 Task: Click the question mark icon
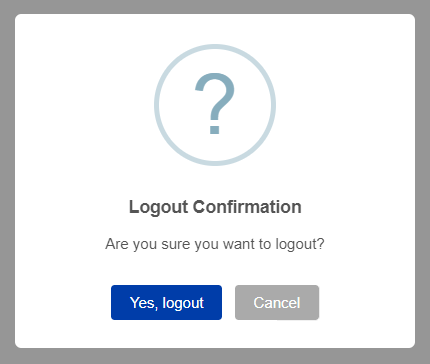click(x=215, y=105)
